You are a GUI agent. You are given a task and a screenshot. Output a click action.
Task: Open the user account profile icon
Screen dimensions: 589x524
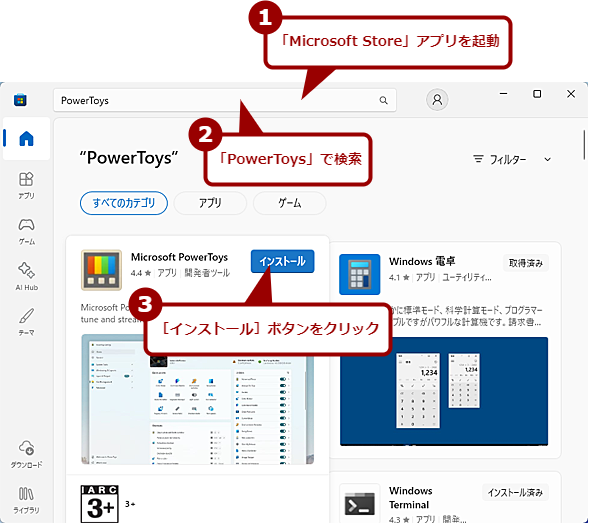pyautogui.click(x=437, y=100)
